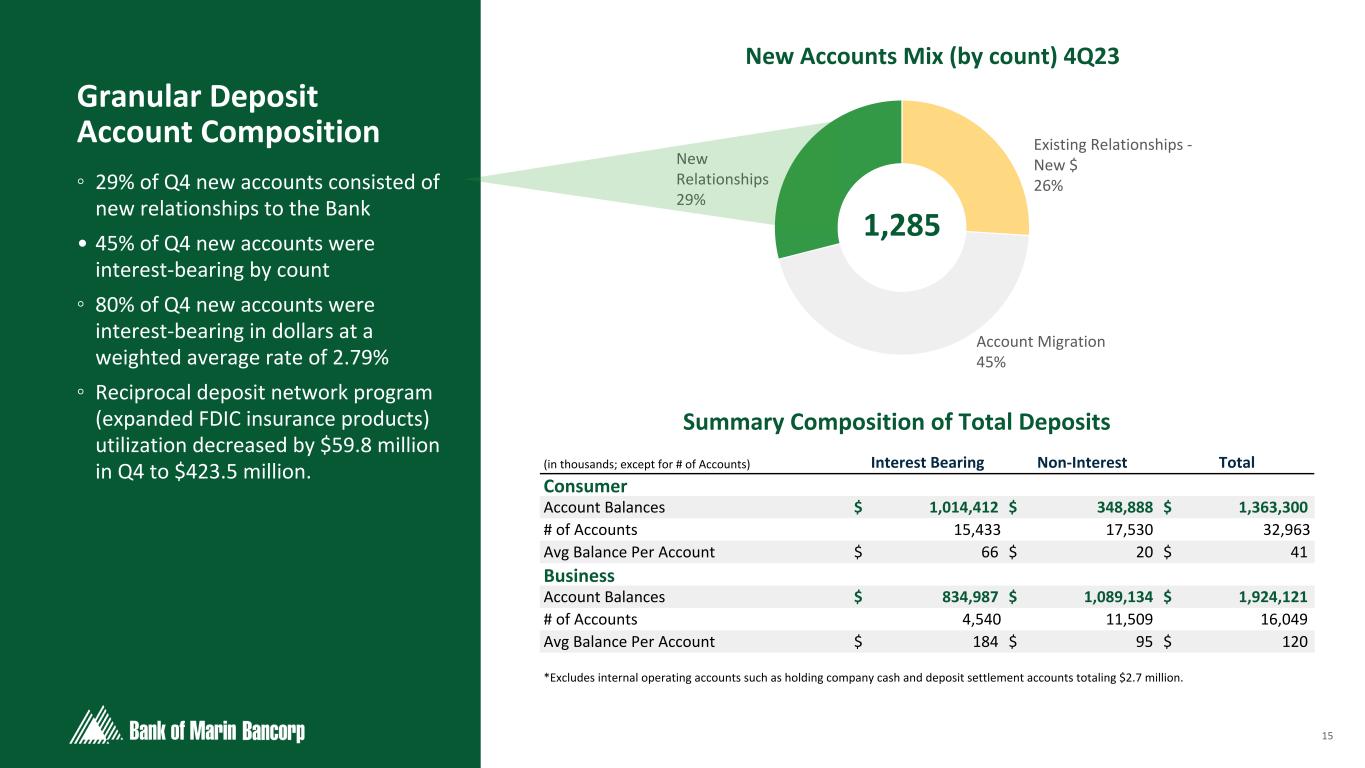
Task: Click the 1,285 total in donut center
Action: 902,226
